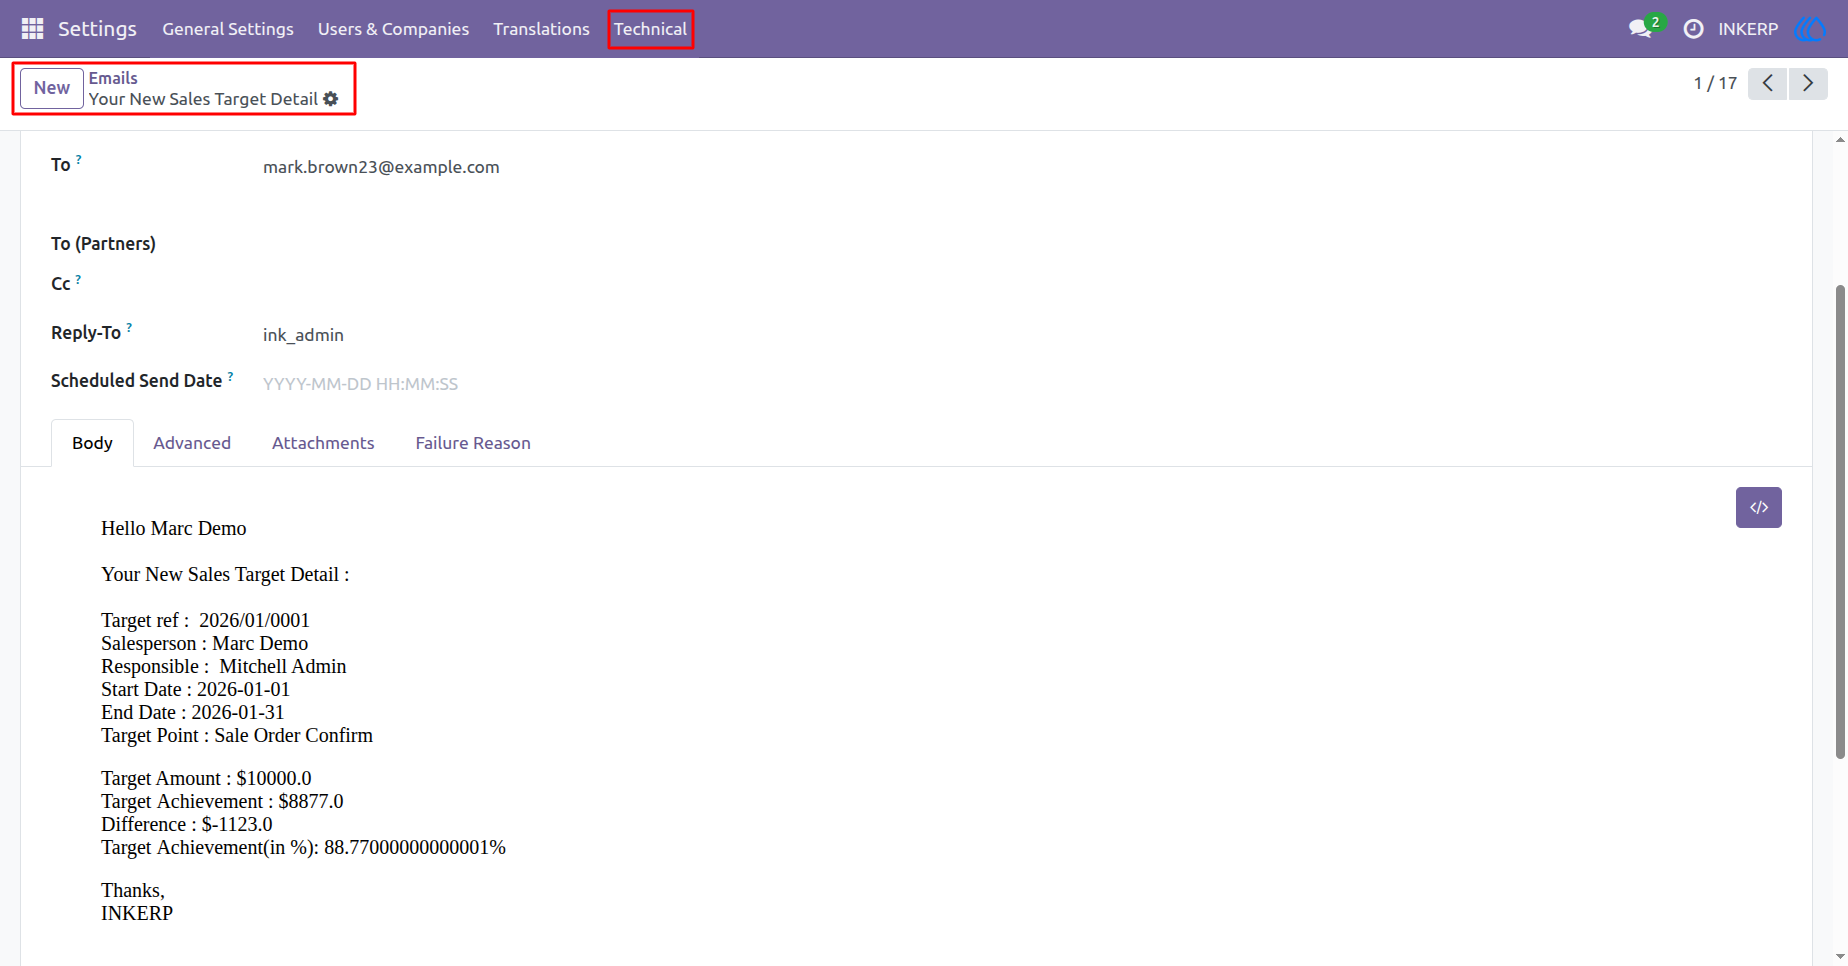Open the Users & Companies menu

pos(393,29)
